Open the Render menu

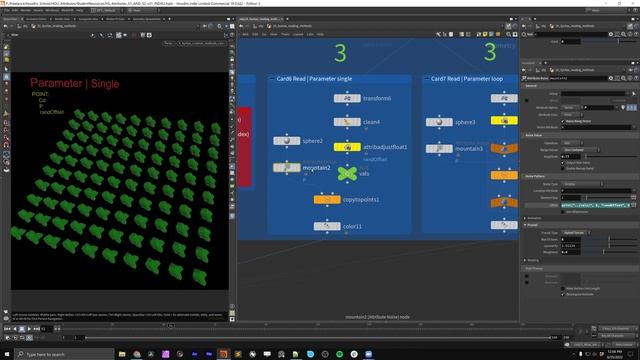[25, 10]
